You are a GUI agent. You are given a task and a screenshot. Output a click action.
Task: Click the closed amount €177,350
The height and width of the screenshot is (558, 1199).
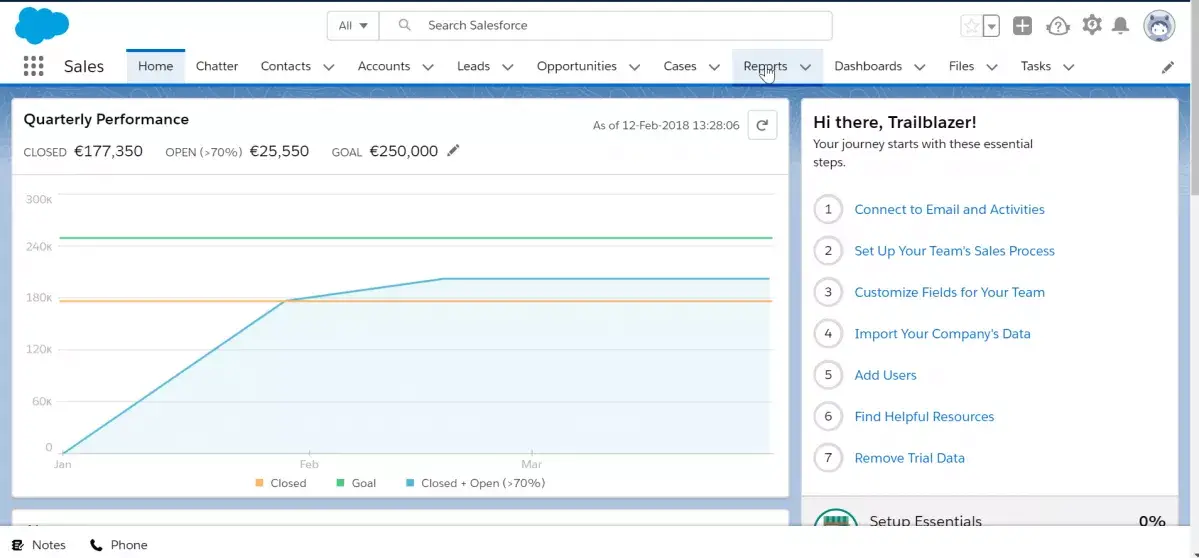click(108, 151)
